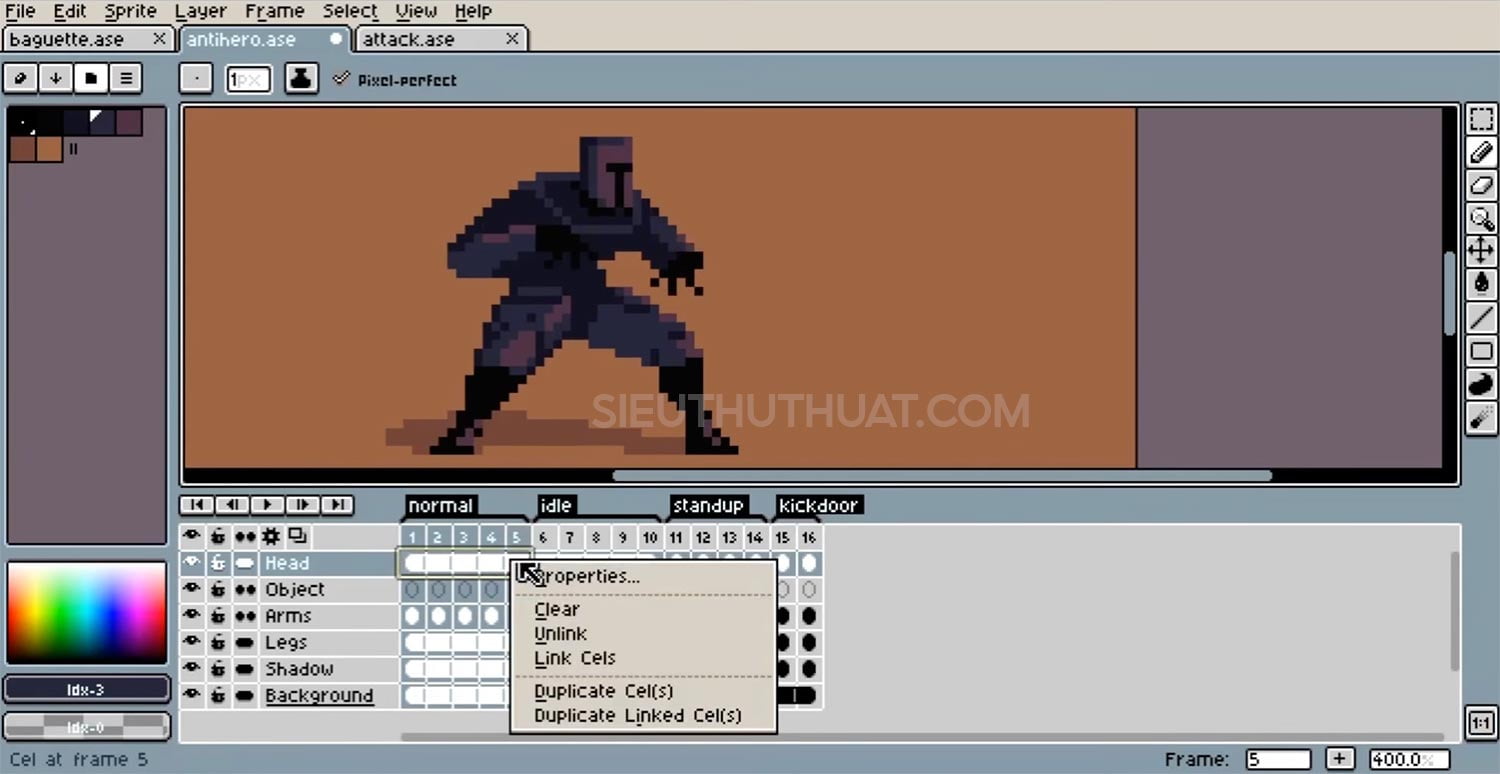The image size is (1500, 774).
Task: Choose the Paint Bucket tool
Action: [1480, 284]
